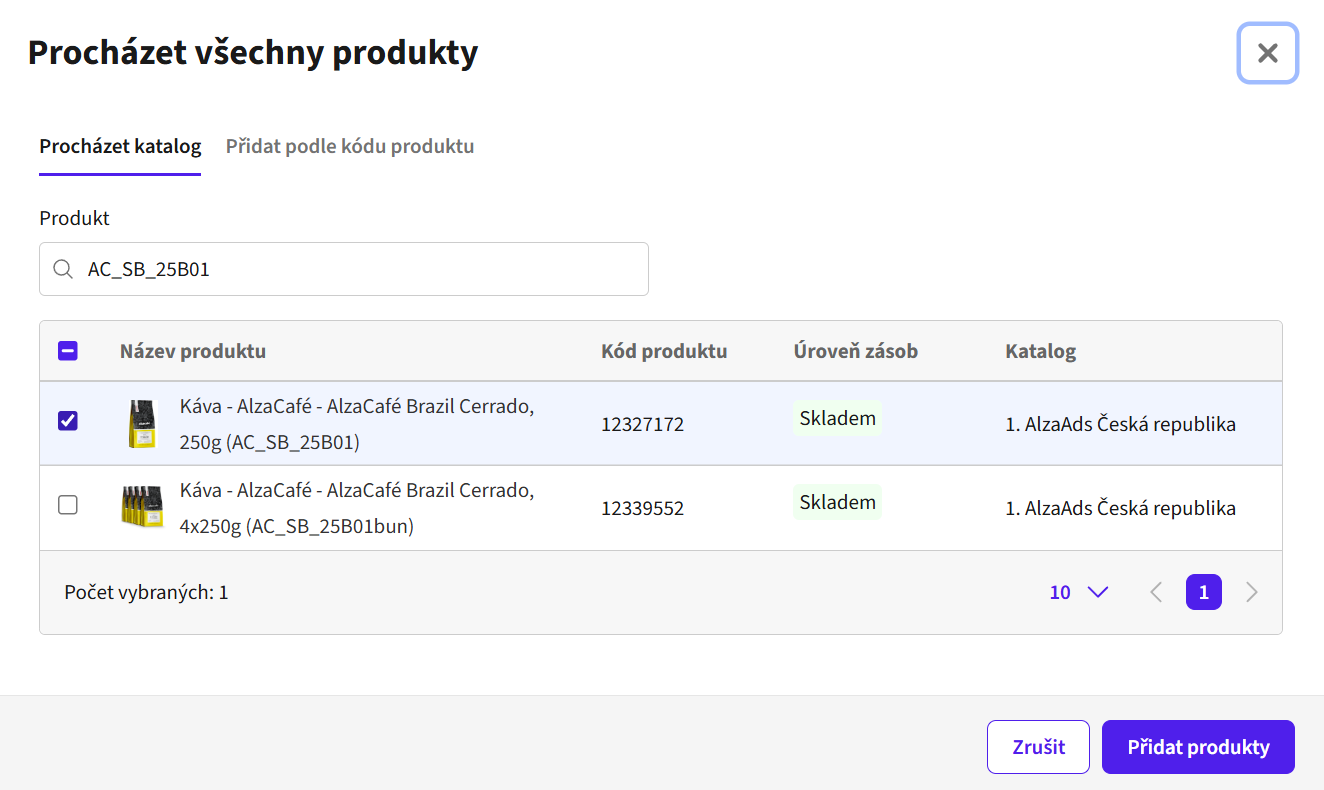The width and height of the screenshot is (1324, 790).
Task: Select page 1 in pagination
Action: tap(1204, 592)
